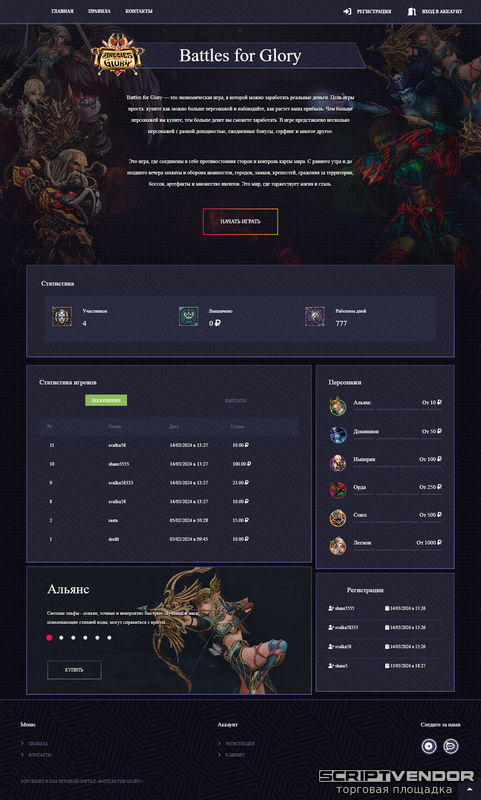The image size is (481, 800).
Task: Click the back-to-top arrow in corner
Action: (470, 789)
